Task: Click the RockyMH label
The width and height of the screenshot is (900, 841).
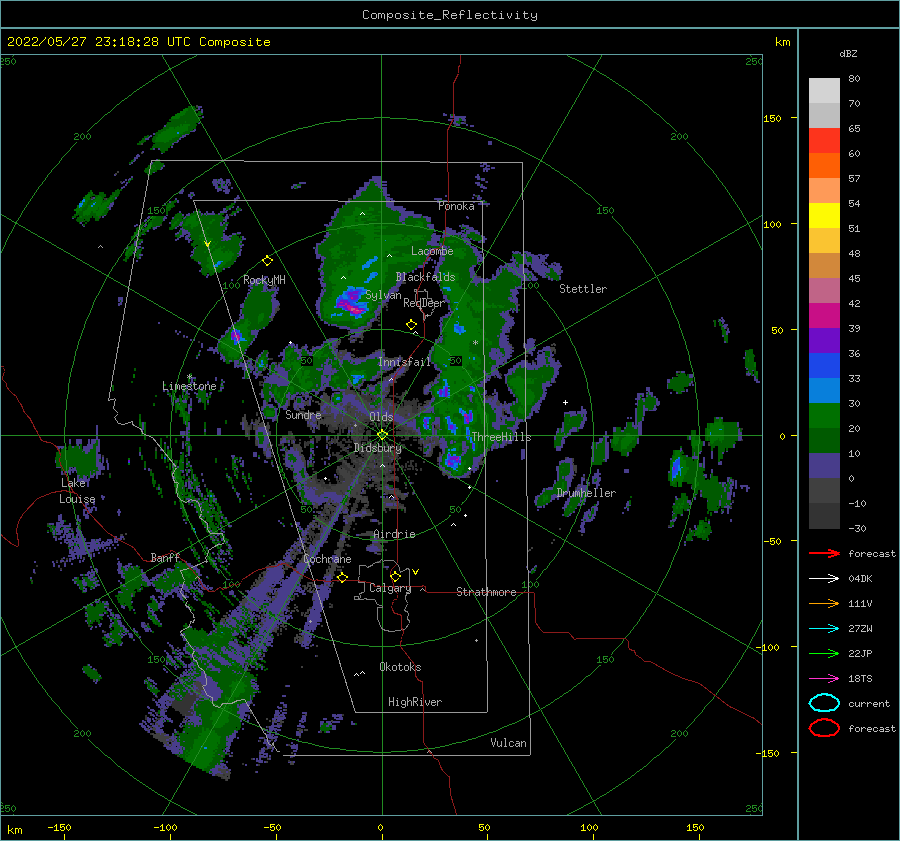Action: point(264,280)
